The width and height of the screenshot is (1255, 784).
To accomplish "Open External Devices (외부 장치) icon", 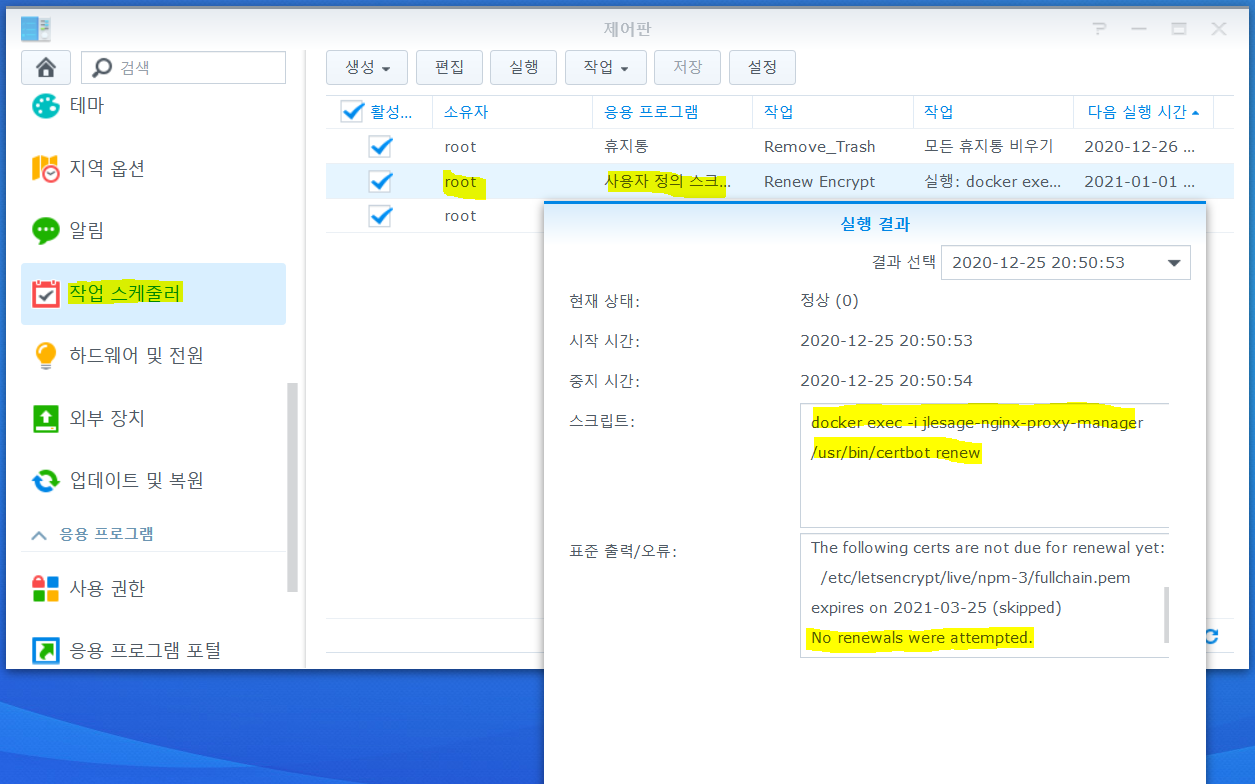I will (x=46, y=418).
